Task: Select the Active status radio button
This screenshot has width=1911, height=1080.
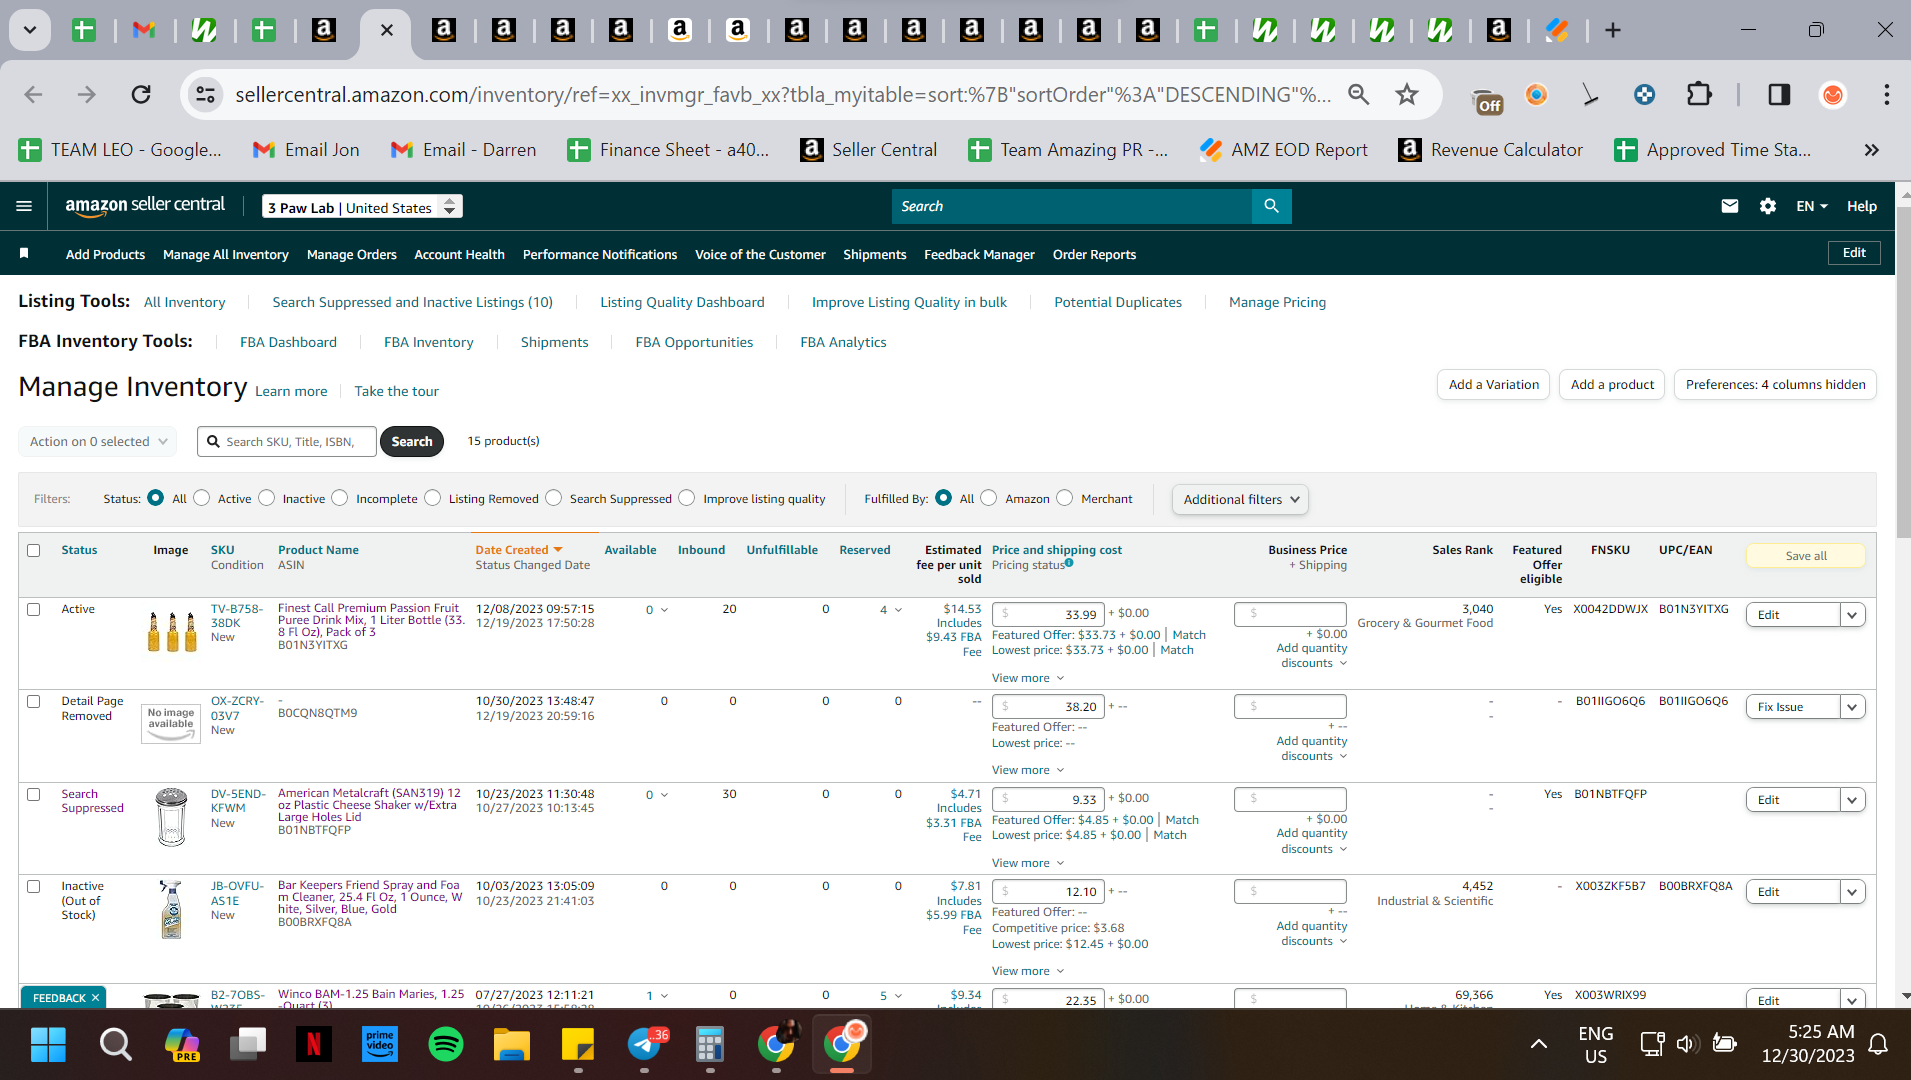Action: (x=202, y=498)
